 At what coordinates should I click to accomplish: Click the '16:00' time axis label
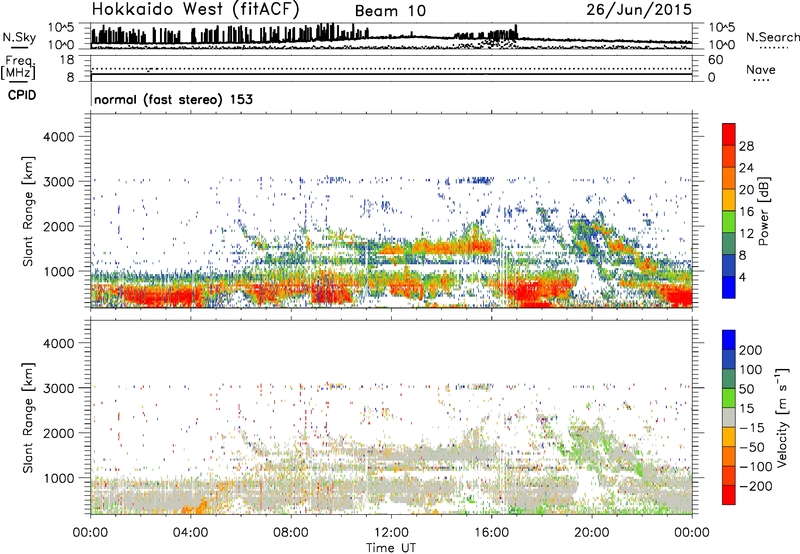(x=491, y=533)
